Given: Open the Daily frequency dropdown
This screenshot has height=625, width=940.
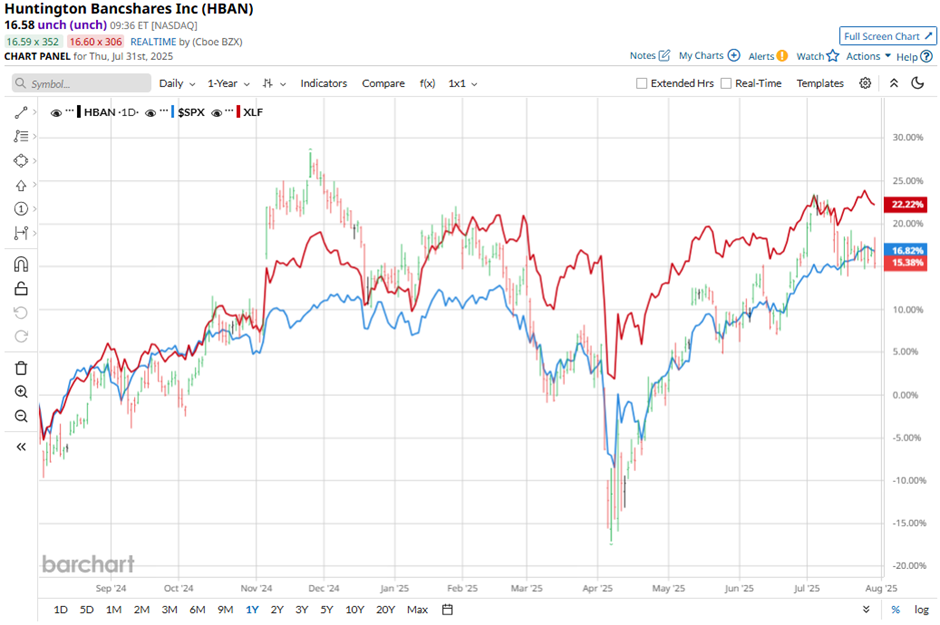Looking at the screenshot, I should tap(177, 83).
